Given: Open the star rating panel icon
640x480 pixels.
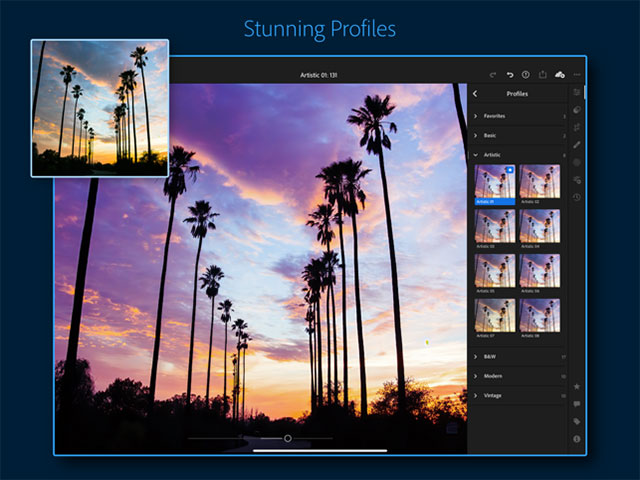Looking at the screenshot, I should pos(577,386).
